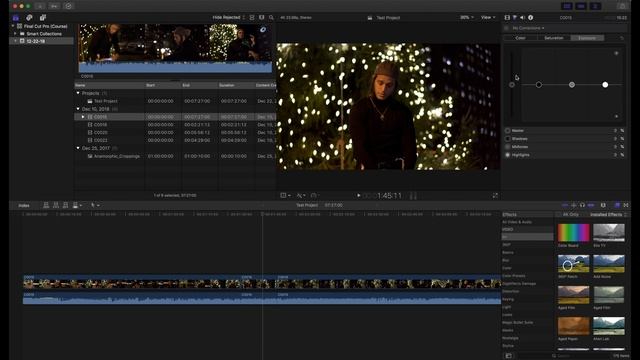
Task: Show the video inspector film icon
Action: coord(507,18)
